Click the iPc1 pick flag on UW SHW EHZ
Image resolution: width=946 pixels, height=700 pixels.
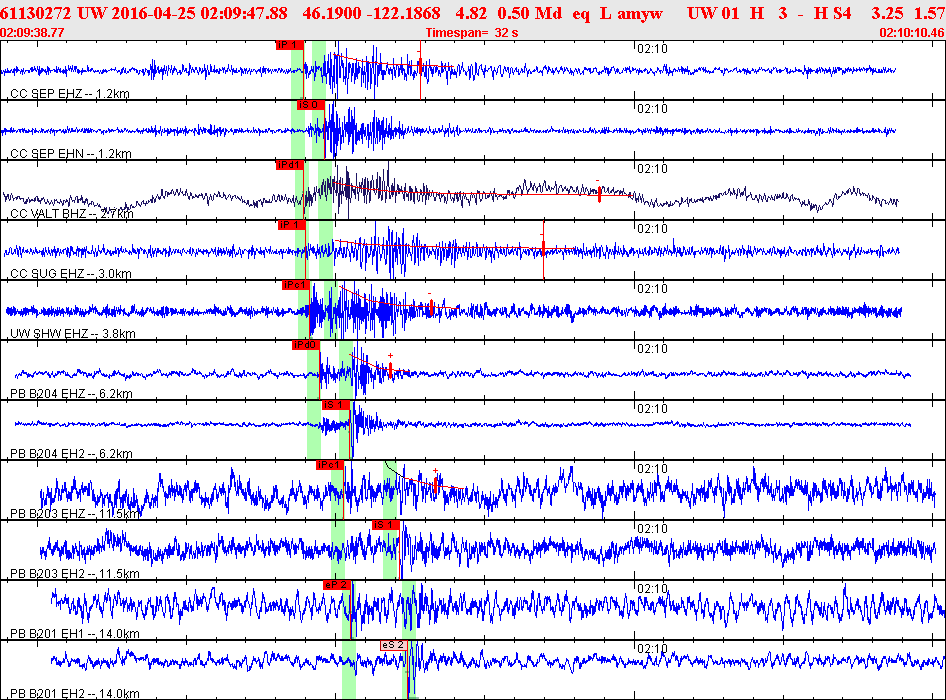296,285
